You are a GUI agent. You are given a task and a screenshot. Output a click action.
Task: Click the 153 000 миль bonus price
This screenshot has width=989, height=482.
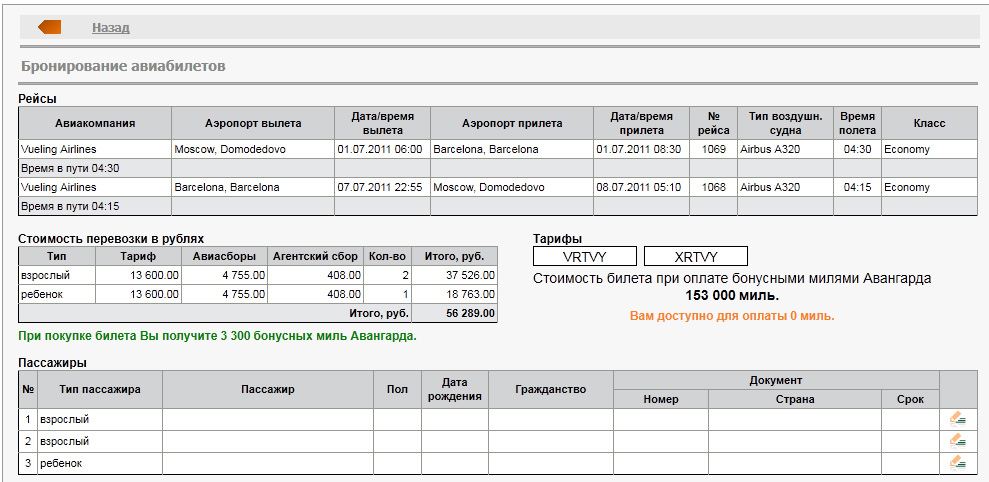point(732,296)
